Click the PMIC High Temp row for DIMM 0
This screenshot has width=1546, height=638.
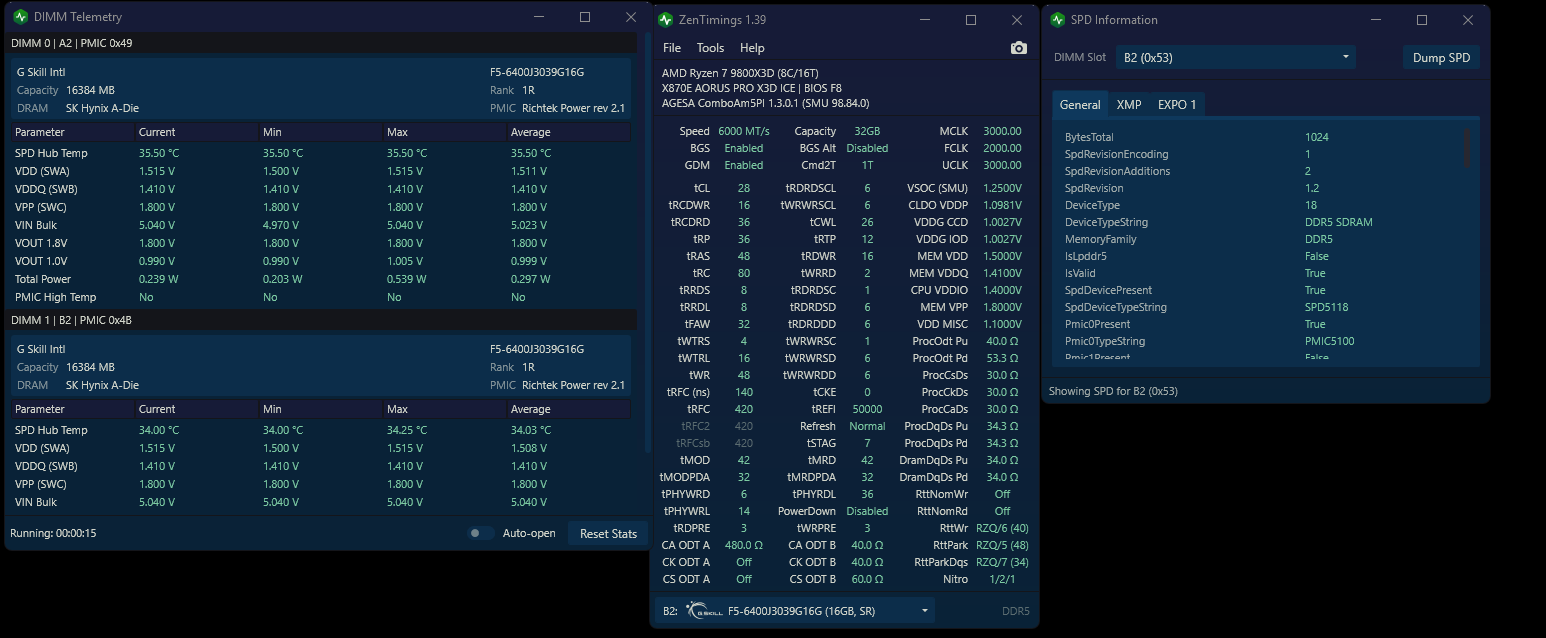(321, 297)
